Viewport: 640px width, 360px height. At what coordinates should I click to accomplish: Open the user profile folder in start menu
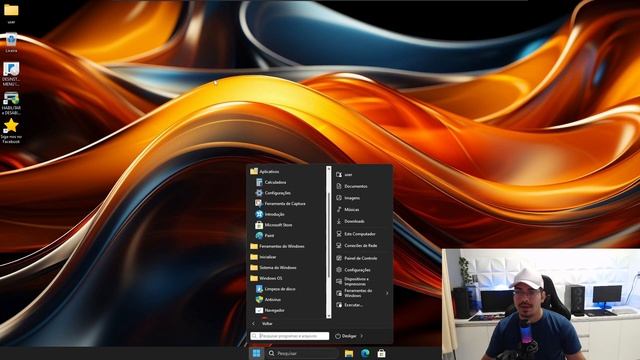(344, 174)
